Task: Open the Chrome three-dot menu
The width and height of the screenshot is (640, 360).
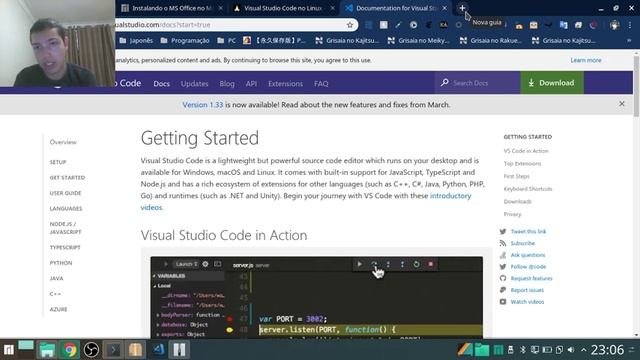Action: [630, 25]
